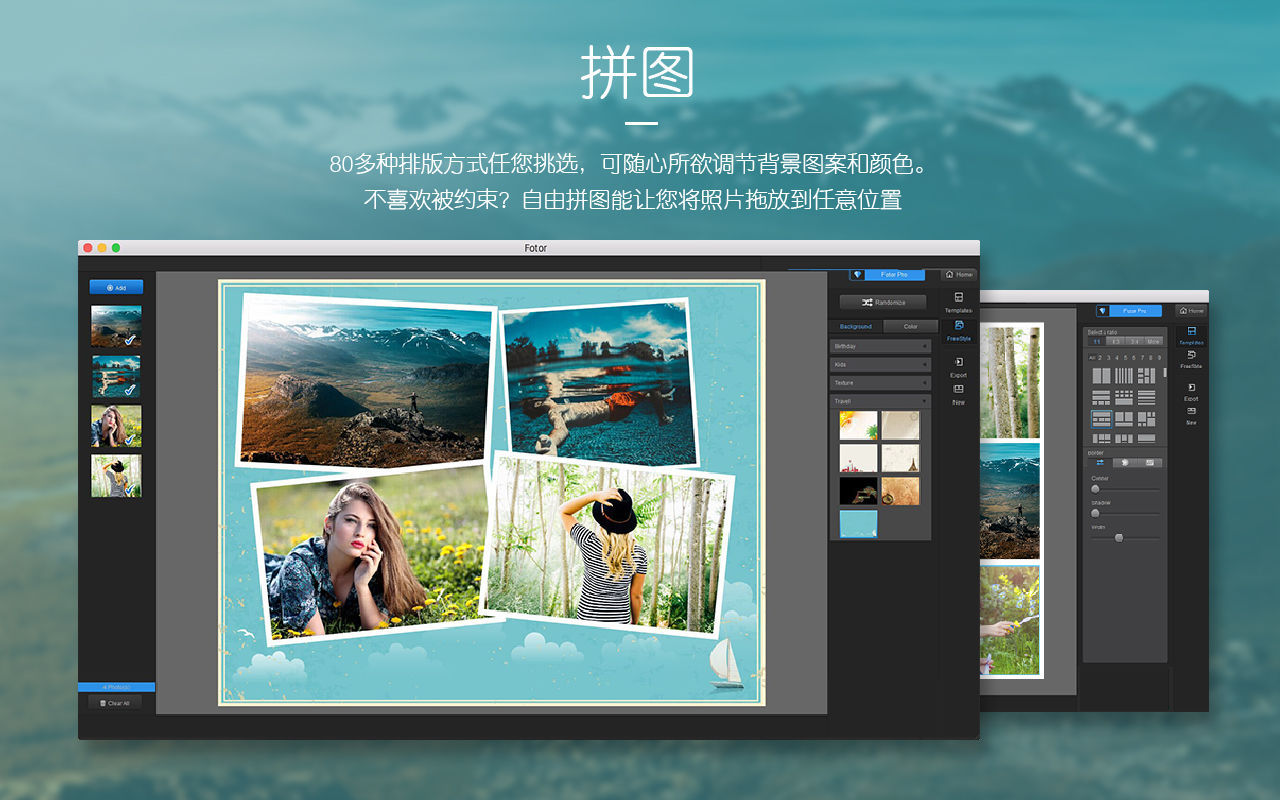Select the Eiffel Tower travel background
This screenshot has width=1280, height=800.
click(x=900, y=458)
